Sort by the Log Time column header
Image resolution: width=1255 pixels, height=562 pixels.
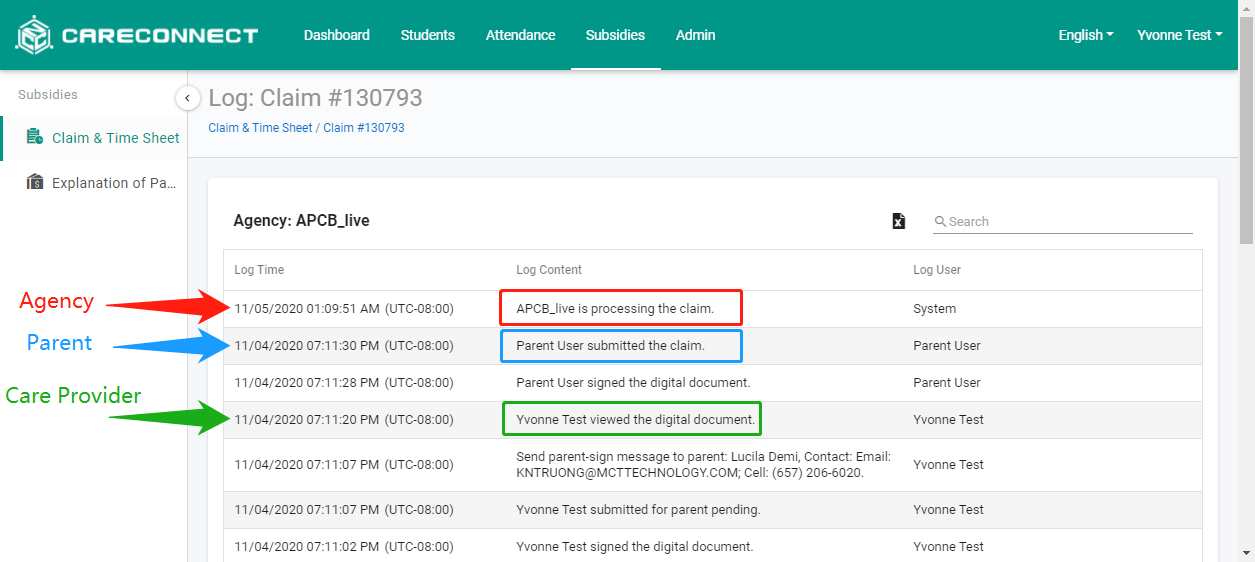point(259,270)
